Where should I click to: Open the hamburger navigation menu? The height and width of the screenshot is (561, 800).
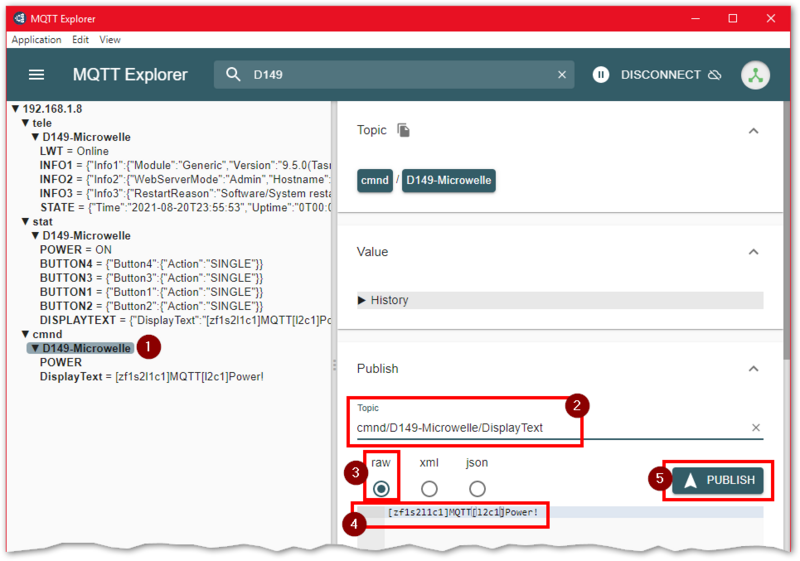pos(37,75)
